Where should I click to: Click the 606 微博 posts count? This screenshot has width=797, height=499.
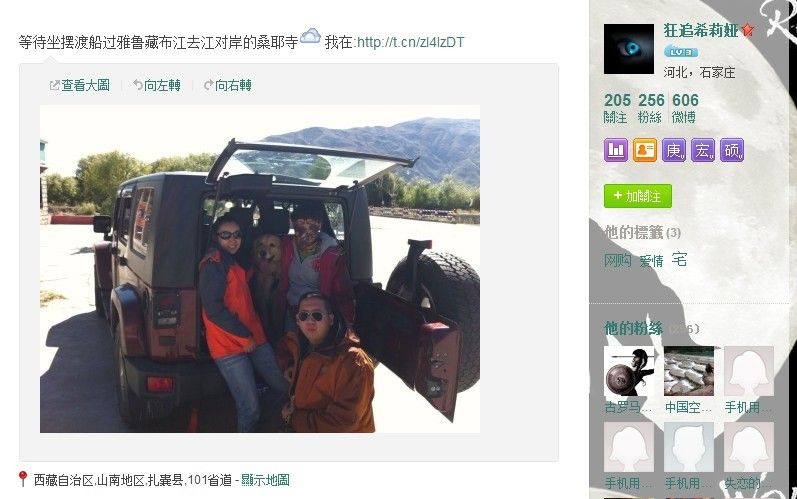pyautogui.click(x=685, y=108)
